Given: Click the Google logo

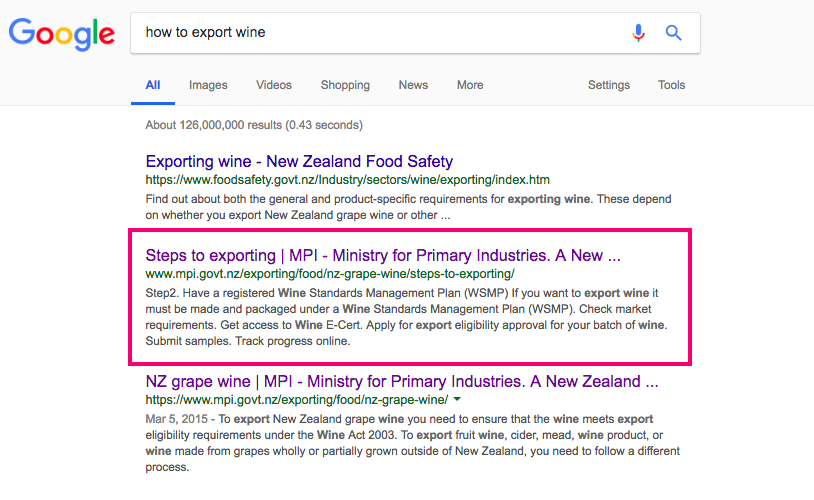Looking at the screenshot, I should pyautogui.click(x=62, y=34).
